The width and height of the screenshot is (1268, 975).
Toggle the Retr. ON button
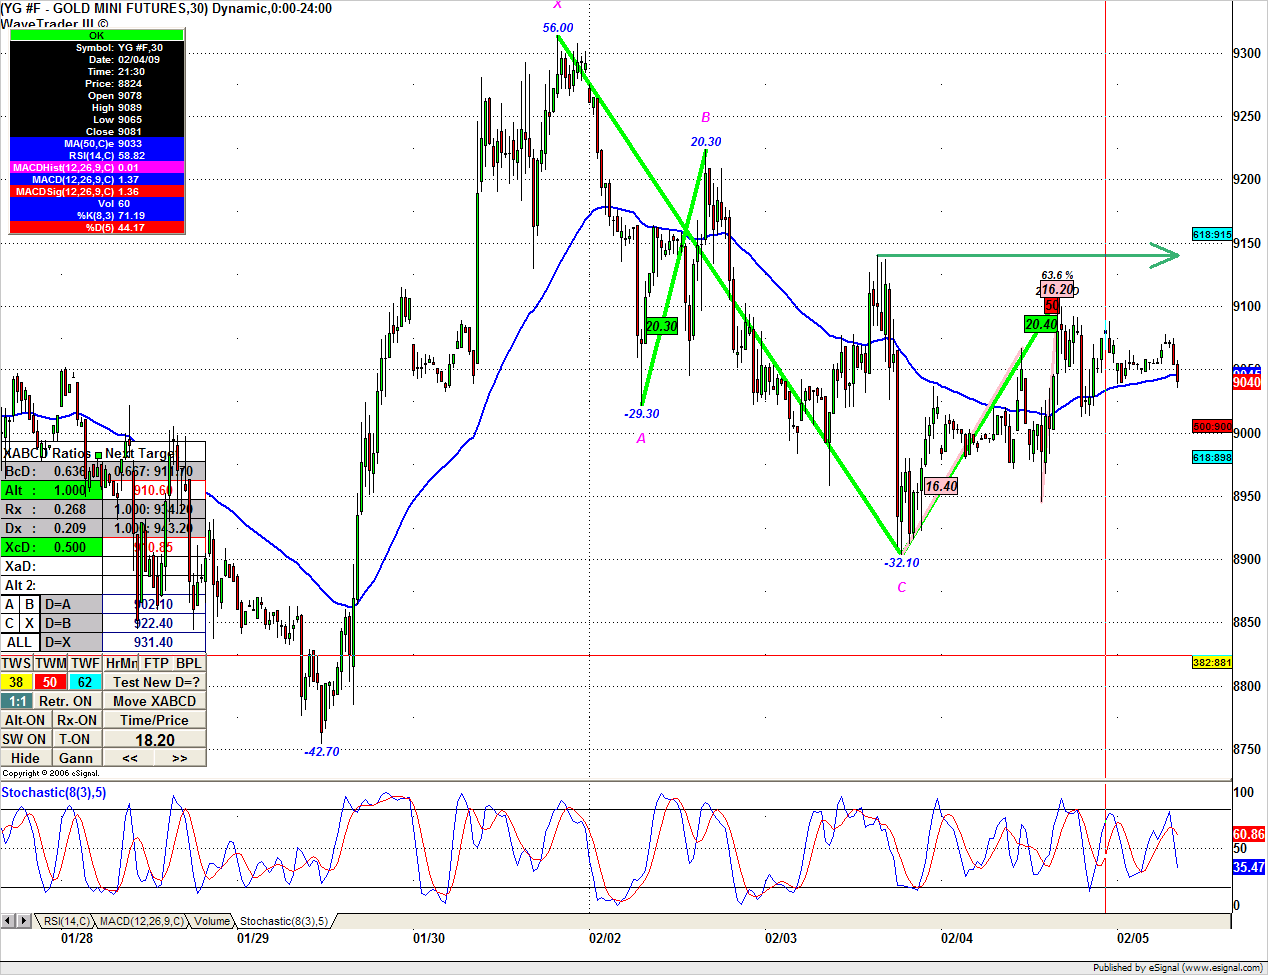68,701
